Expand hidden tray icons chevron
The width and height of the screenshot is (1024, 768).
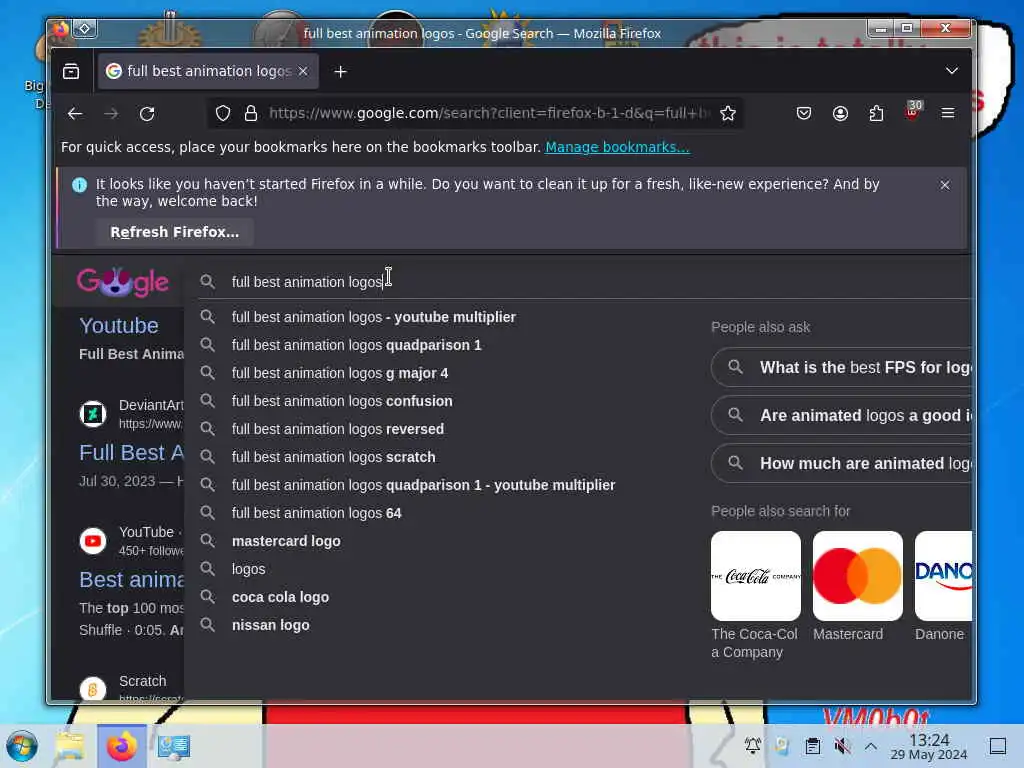(871, 746)
